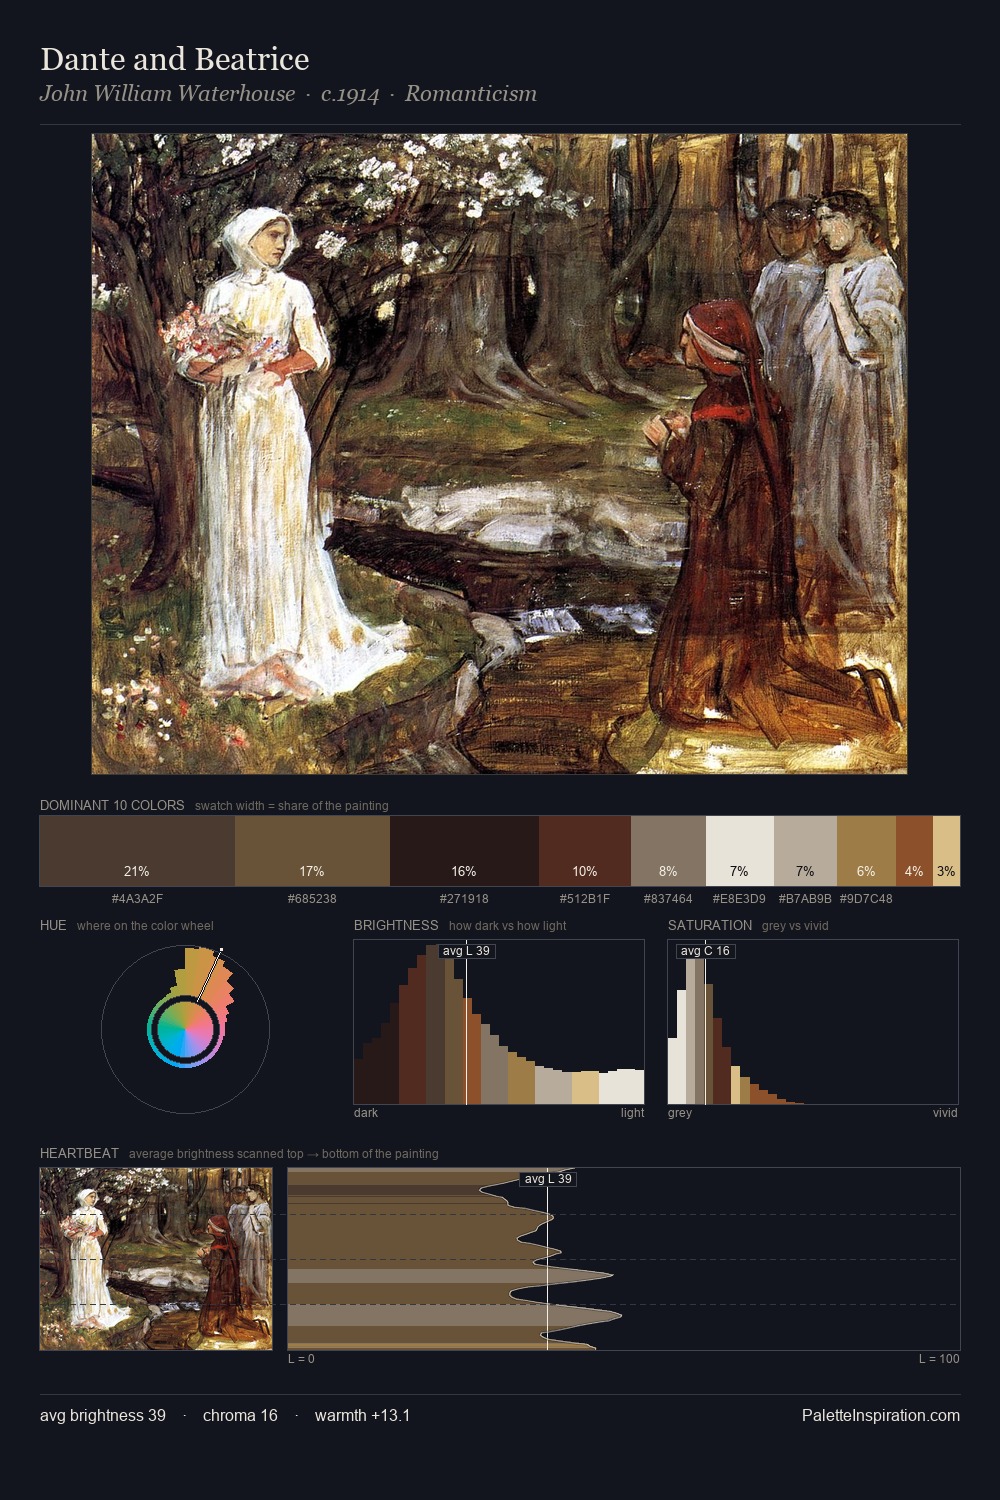The height and width of the screenshot is (1500, 1000).
Task: Click the 'light' brightness axis label
Action: pos(632,1113)
